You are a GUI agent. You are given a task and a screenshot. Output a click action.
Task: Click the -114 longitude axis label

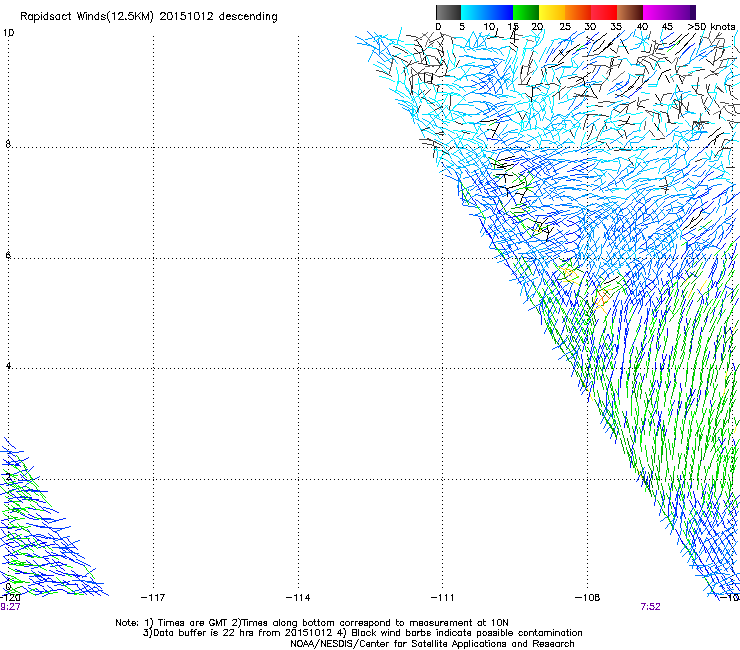click(298, 598)
